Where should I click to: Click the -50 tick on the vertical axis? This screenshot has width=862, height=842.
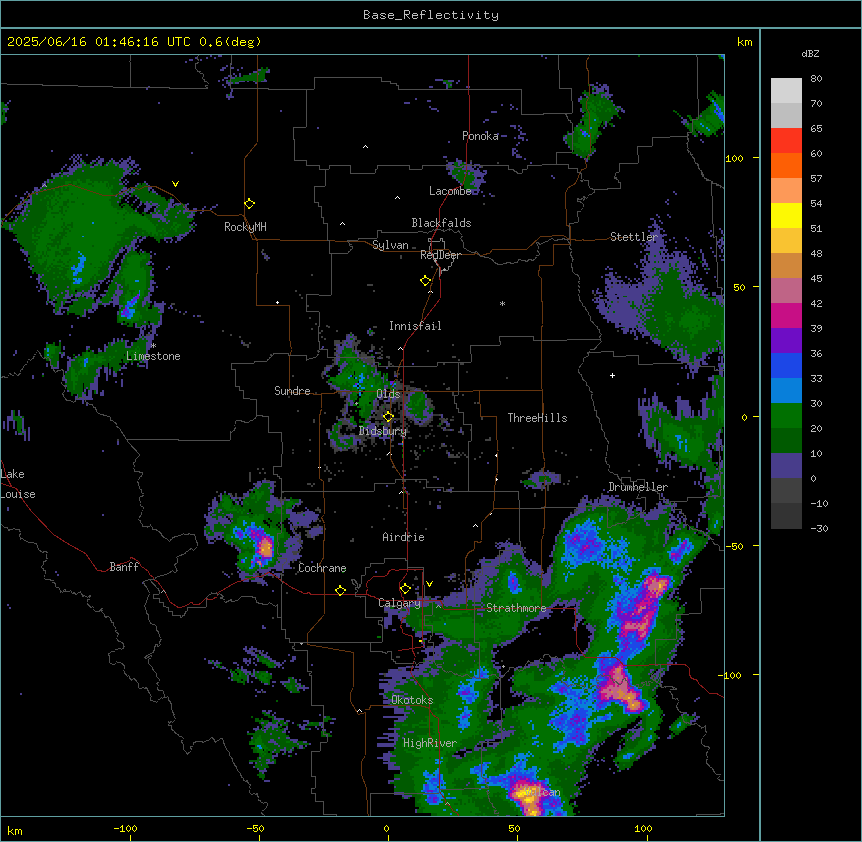tap(734, 546)
